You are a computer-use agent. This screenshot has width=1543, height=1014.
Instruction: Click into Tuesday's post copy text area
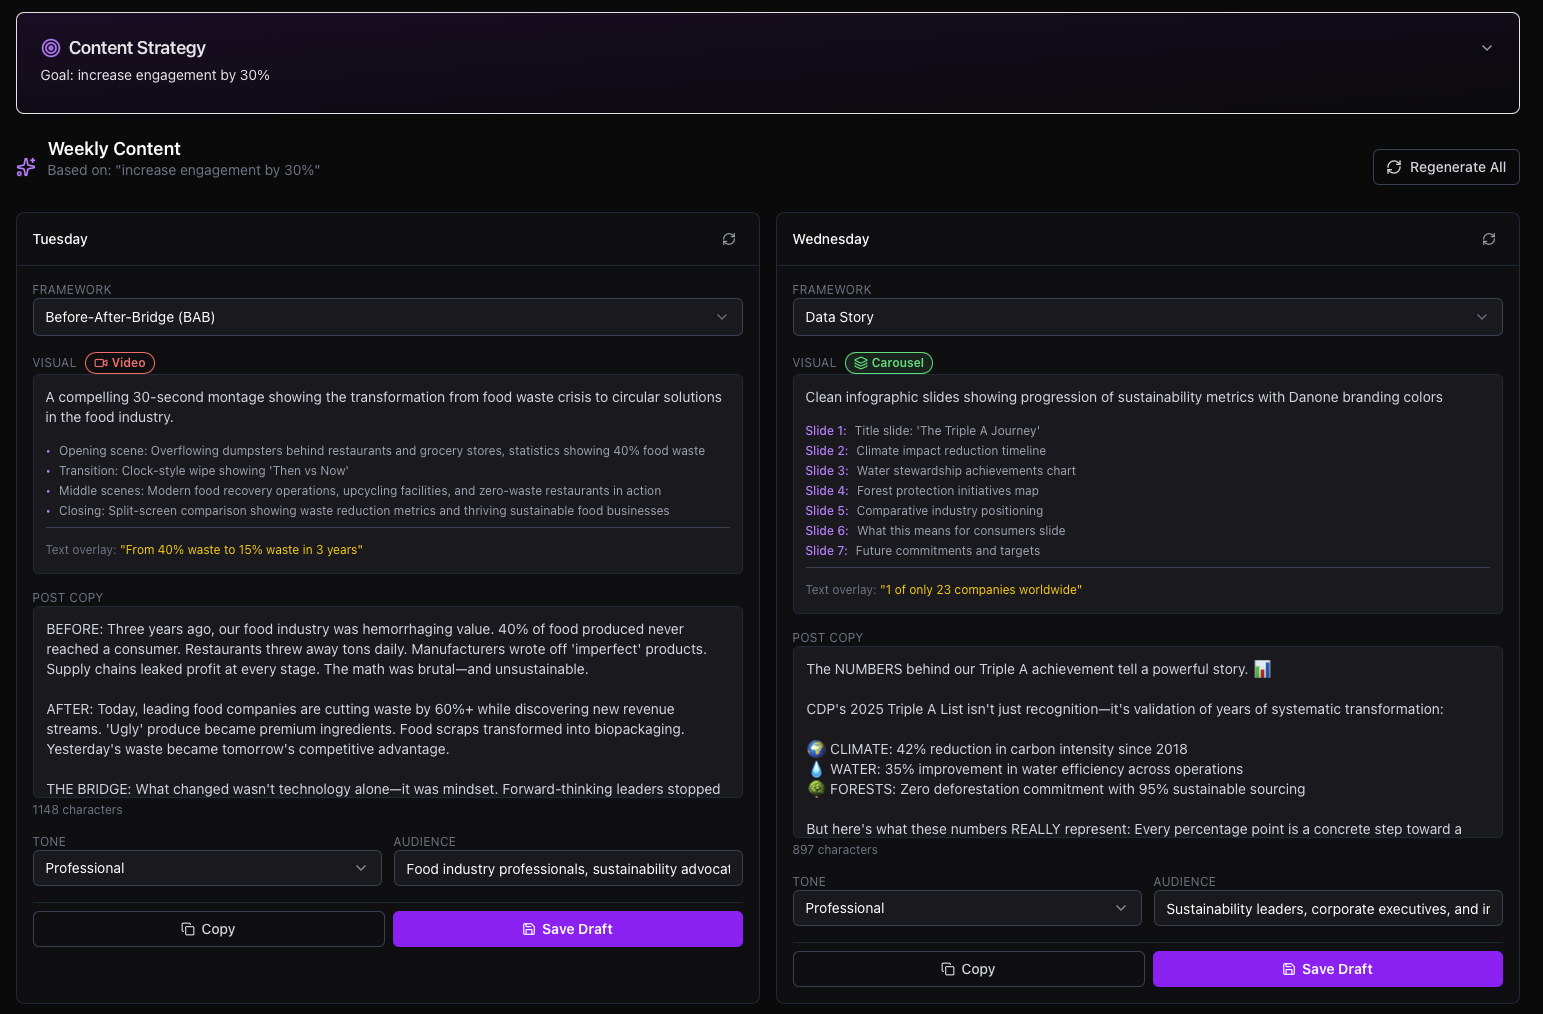click(387, 700)
